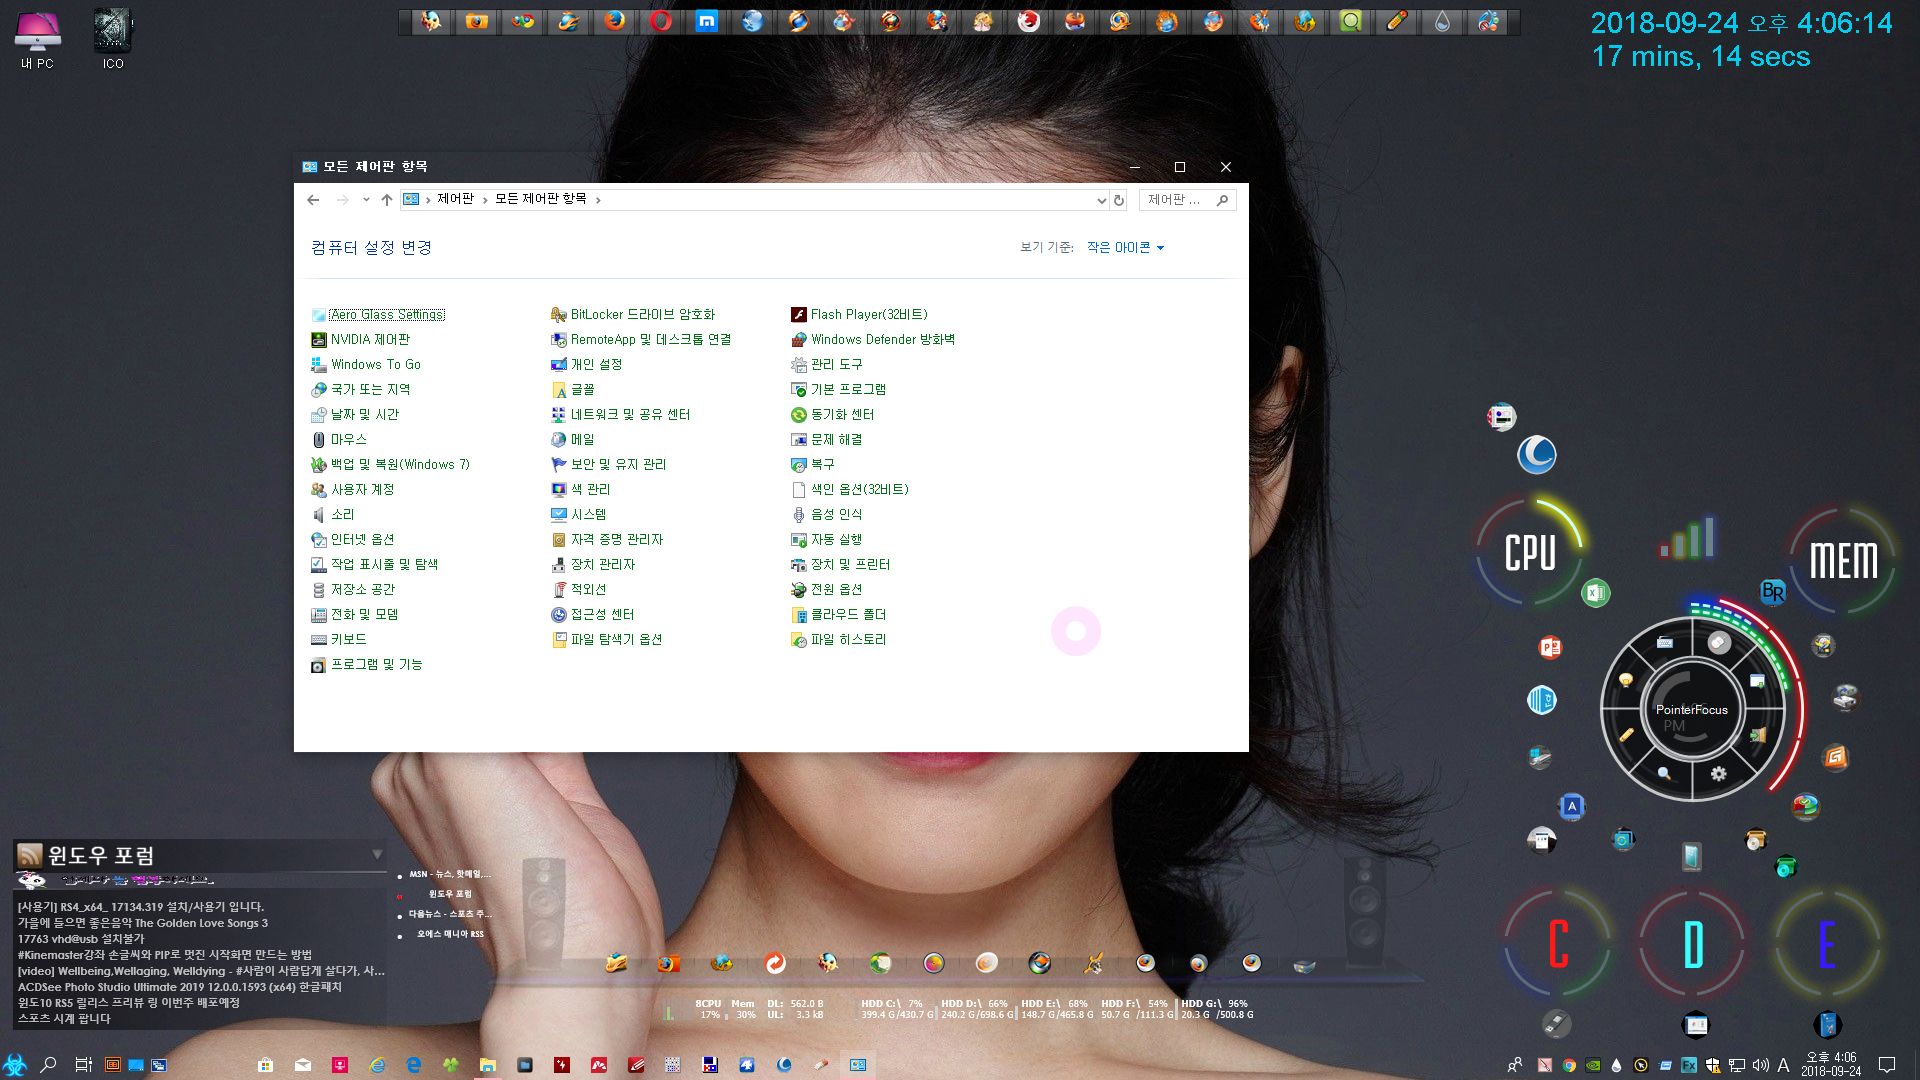
Task: Click PointerFocus center of radial menu
Action: (x=1692, y=710)
